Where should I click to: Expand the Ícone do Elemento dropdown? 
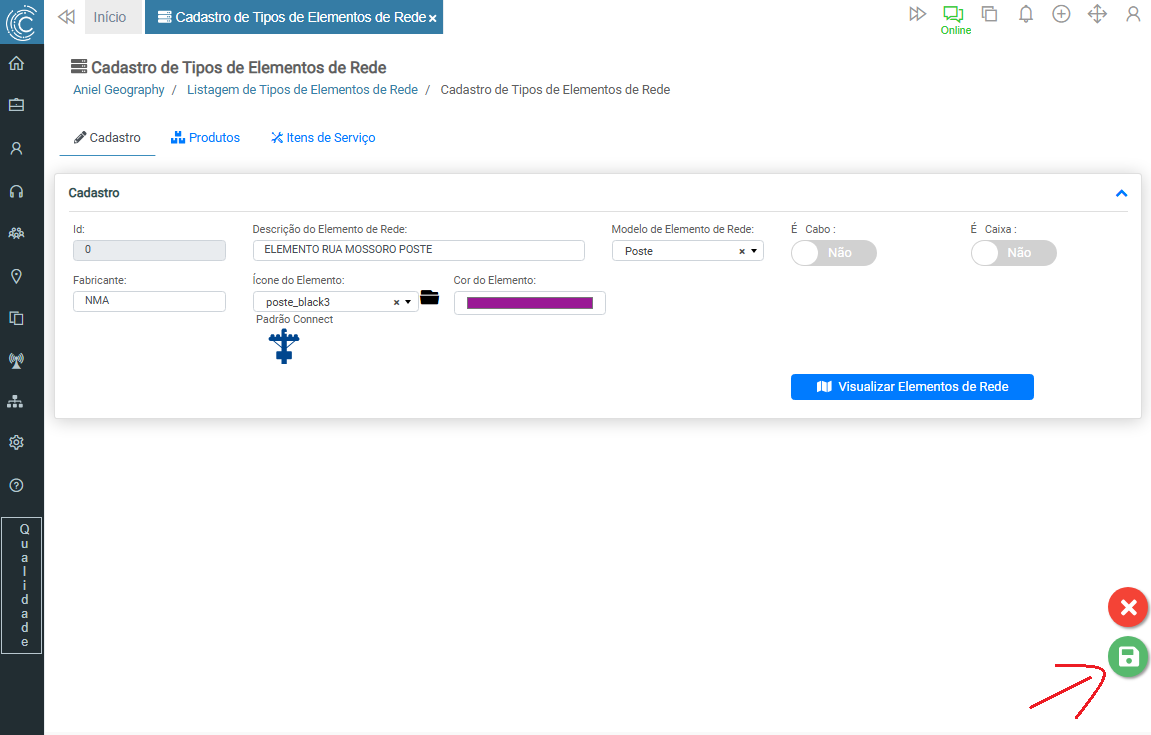(x=408, y=302)
